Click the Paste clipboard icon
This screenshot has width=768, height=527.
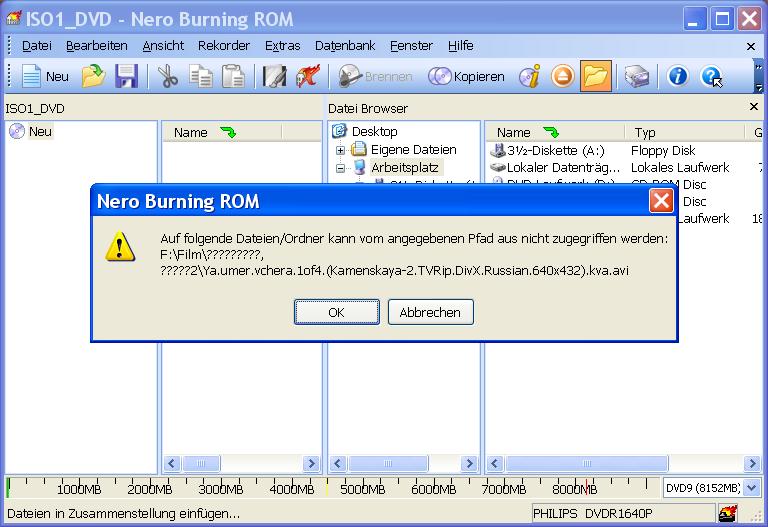[233, 76]
